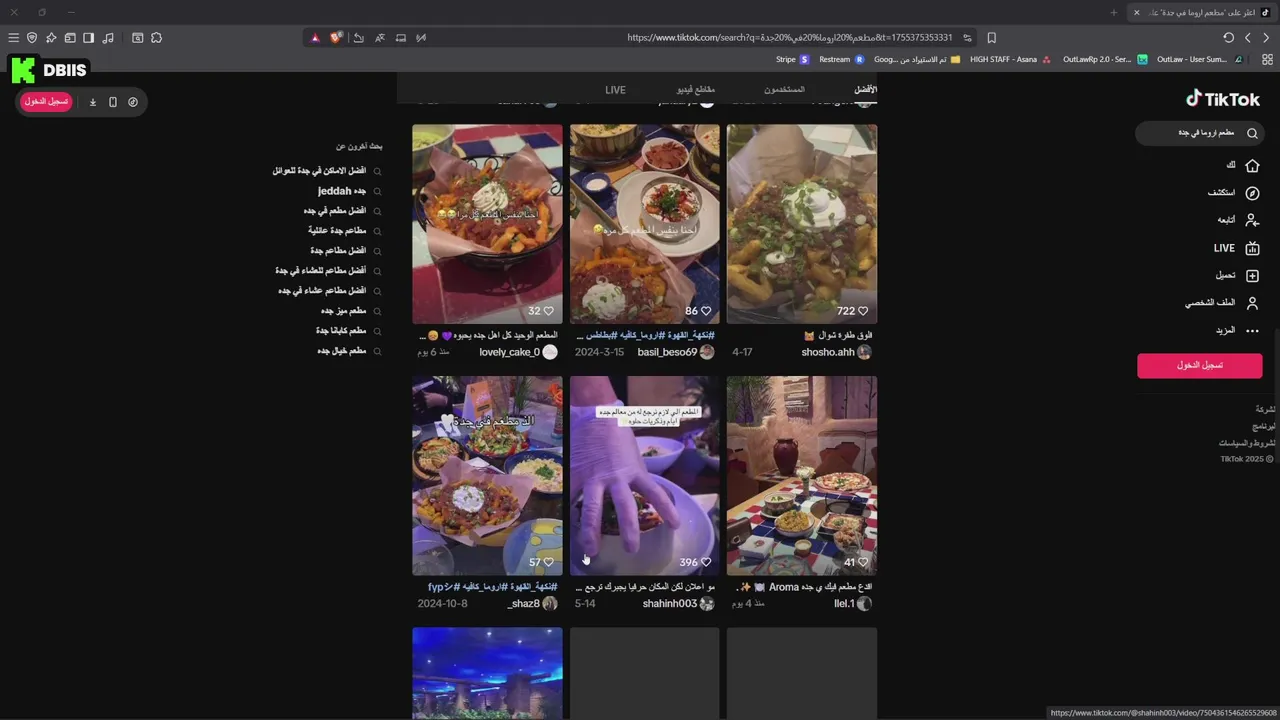The width and height of the screenshot is (1280, 720).
Task: Click the translate page icon
Action: [x=379, y=38]
